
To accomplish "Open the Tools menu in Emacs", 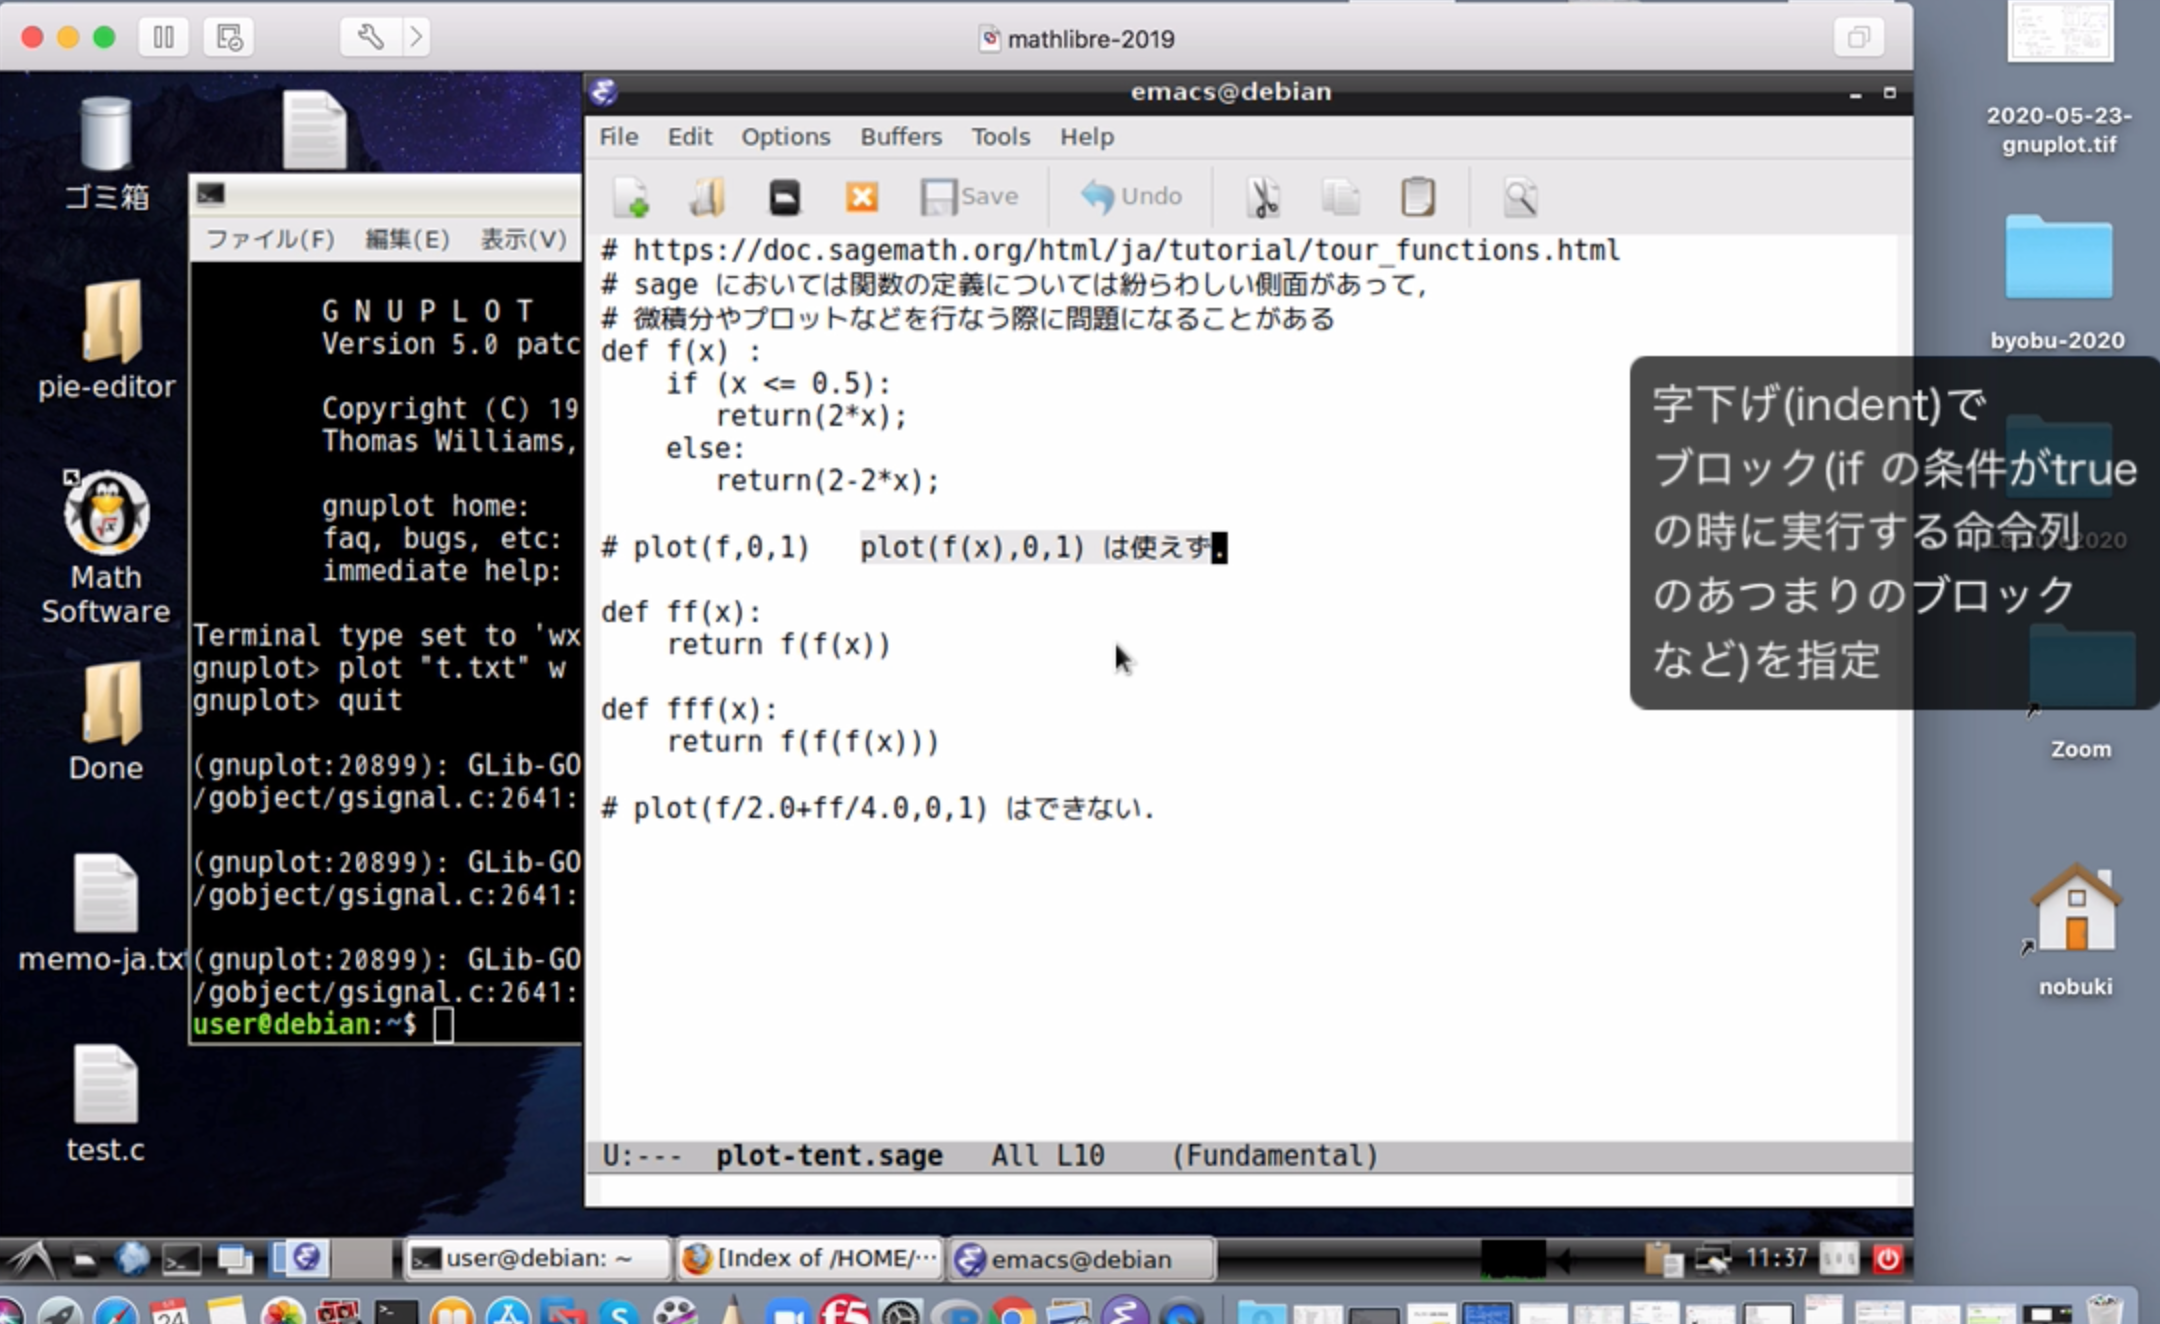I will click(1000, 136).
